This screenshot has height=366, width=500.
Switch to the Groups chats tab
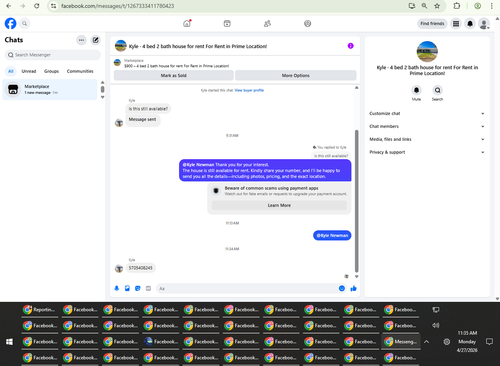[51, 71]
